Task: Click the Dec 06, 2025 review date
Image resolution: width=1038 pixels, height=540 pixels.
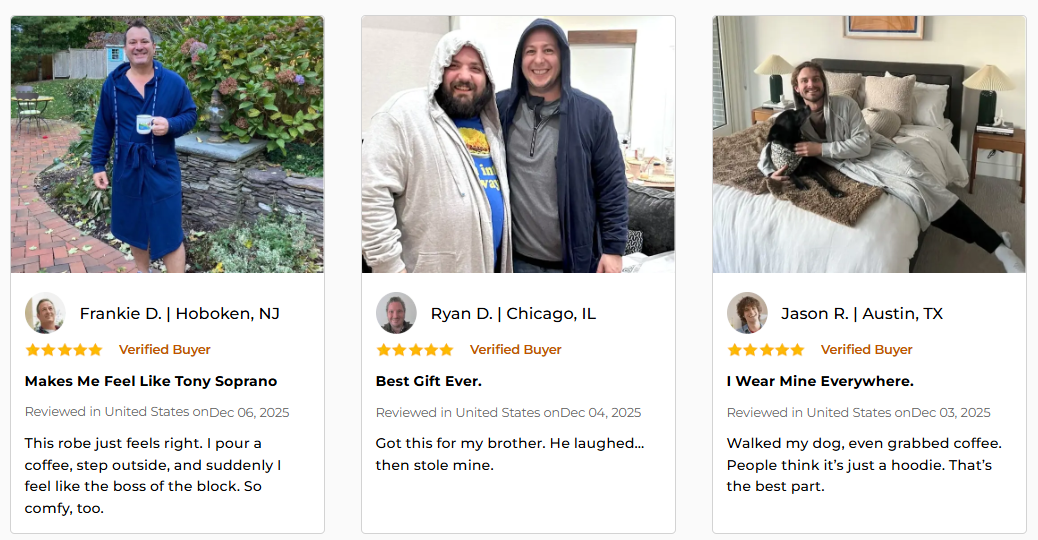Action: 250,412
